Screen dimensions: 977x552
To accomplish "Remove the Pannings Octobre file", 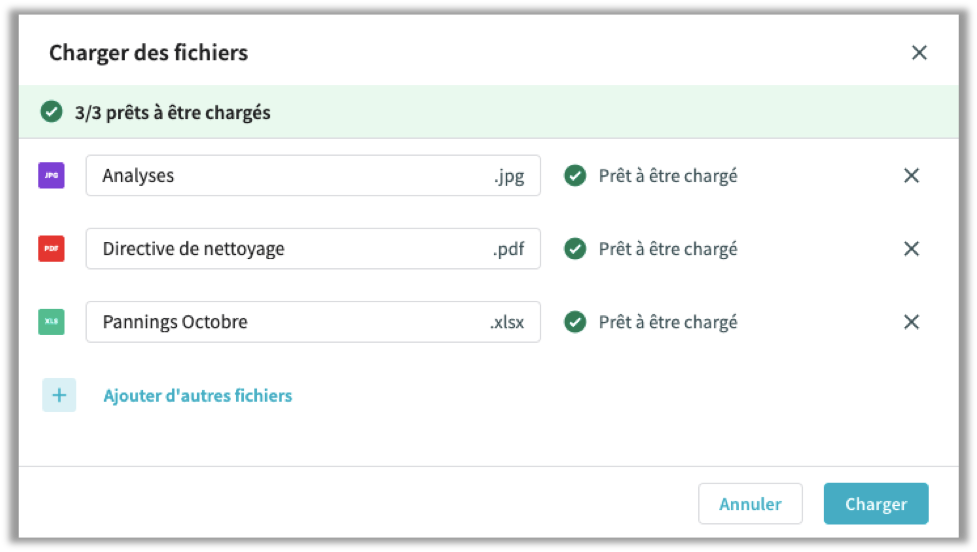I will tap(912, 322).
